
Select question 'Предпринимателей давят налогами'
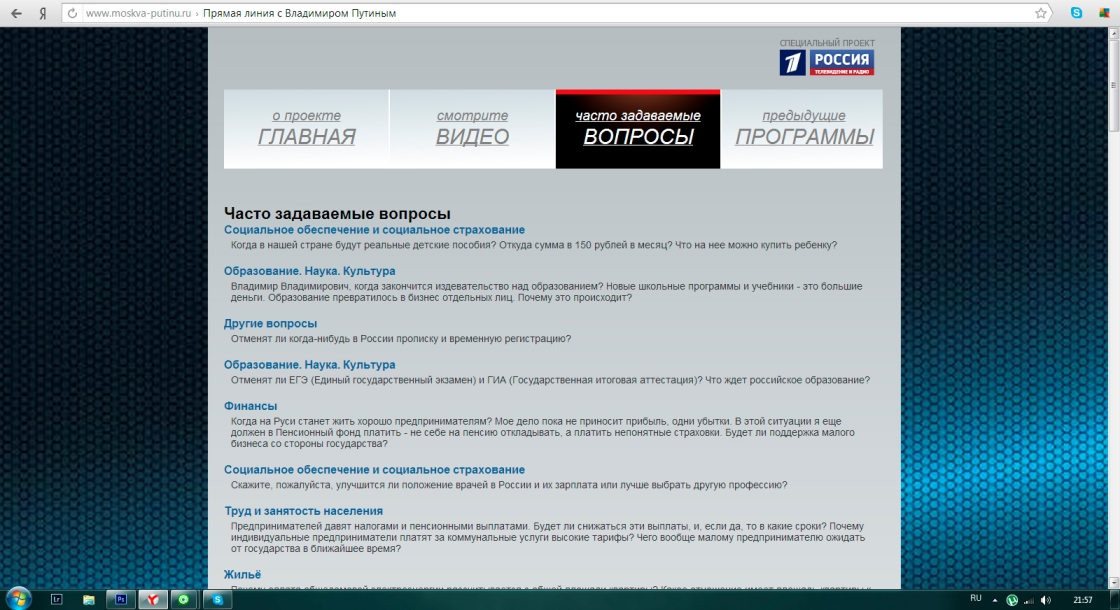coord(548,538)
